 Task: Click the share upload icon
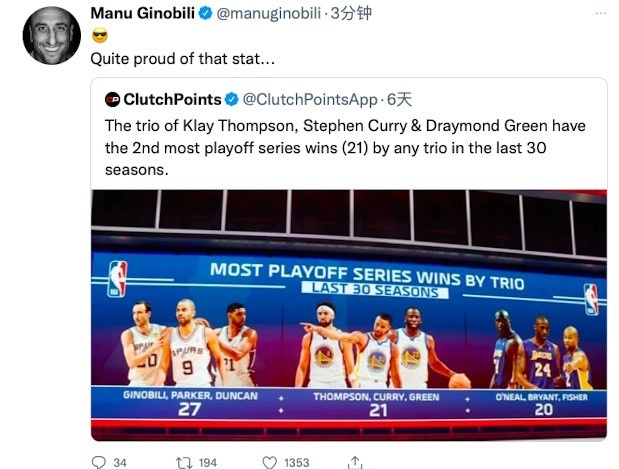(x=355, y=462)
